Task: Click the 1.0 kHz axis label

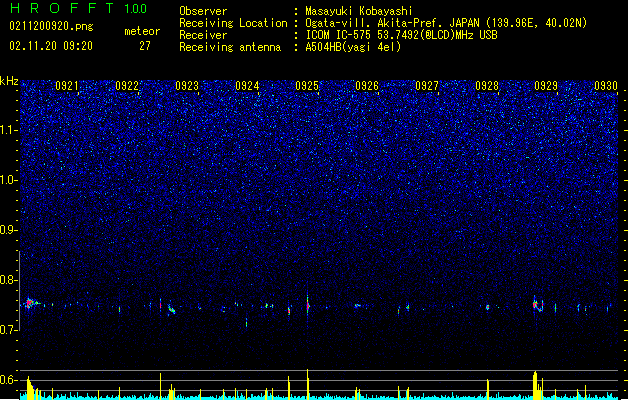Action: click(x=9, y=180)
